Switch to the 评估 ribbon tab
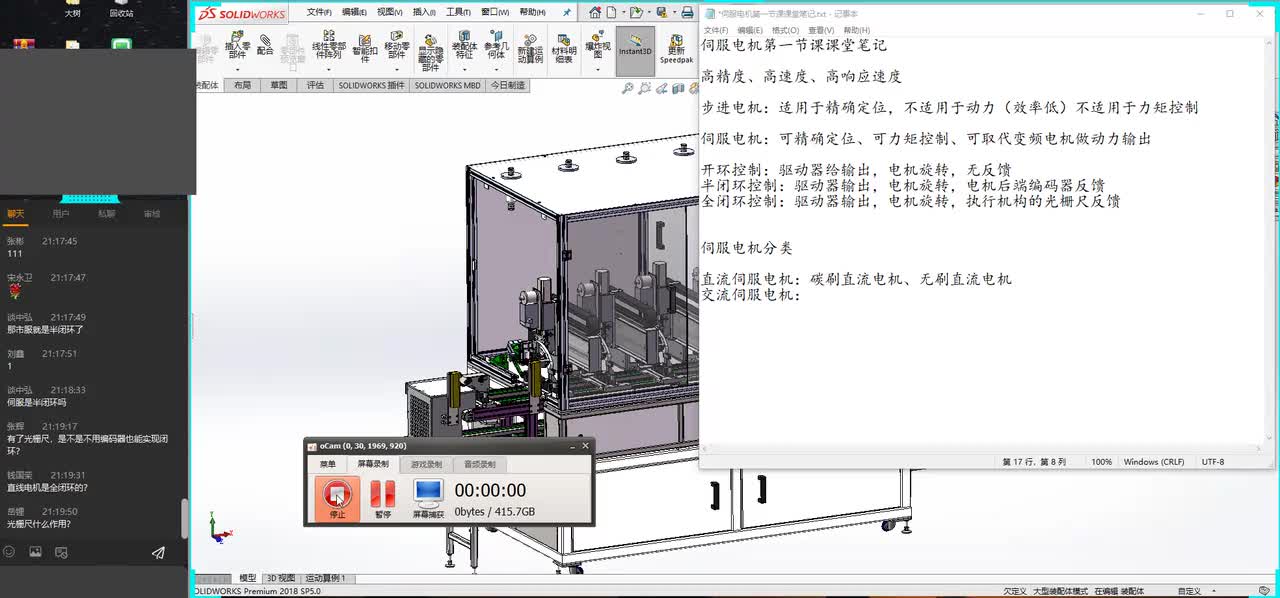 click(x=315, y=86)
